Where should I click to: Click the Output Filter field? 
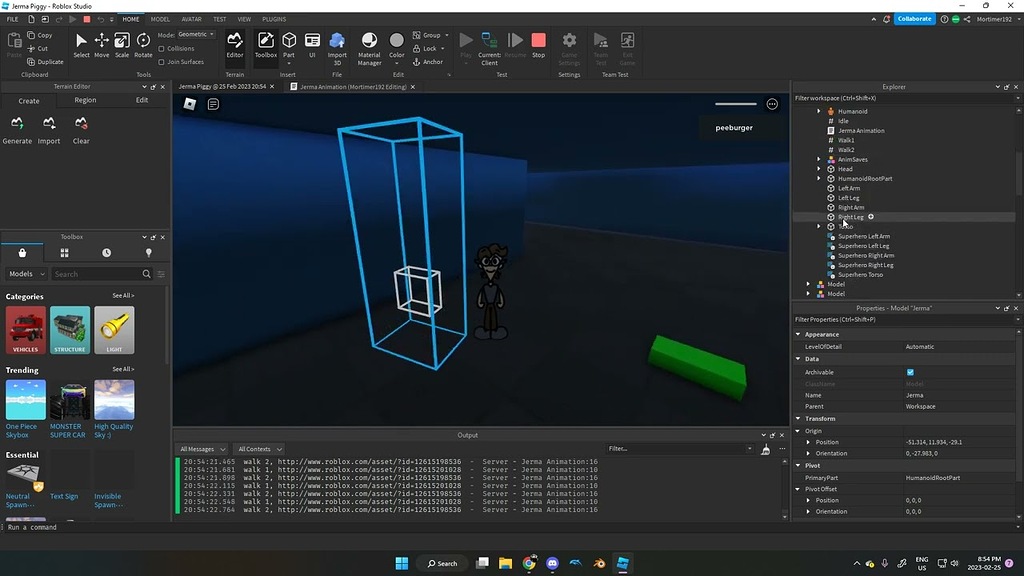[x=679, y=449]
